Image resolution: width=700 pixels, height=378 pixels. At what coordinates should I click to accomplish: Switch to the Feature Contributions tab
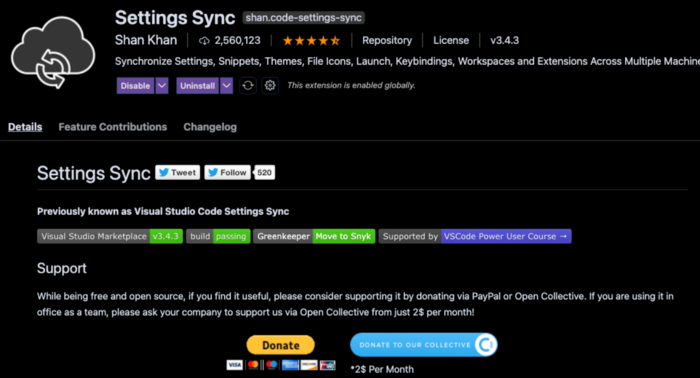pos(112,127)
